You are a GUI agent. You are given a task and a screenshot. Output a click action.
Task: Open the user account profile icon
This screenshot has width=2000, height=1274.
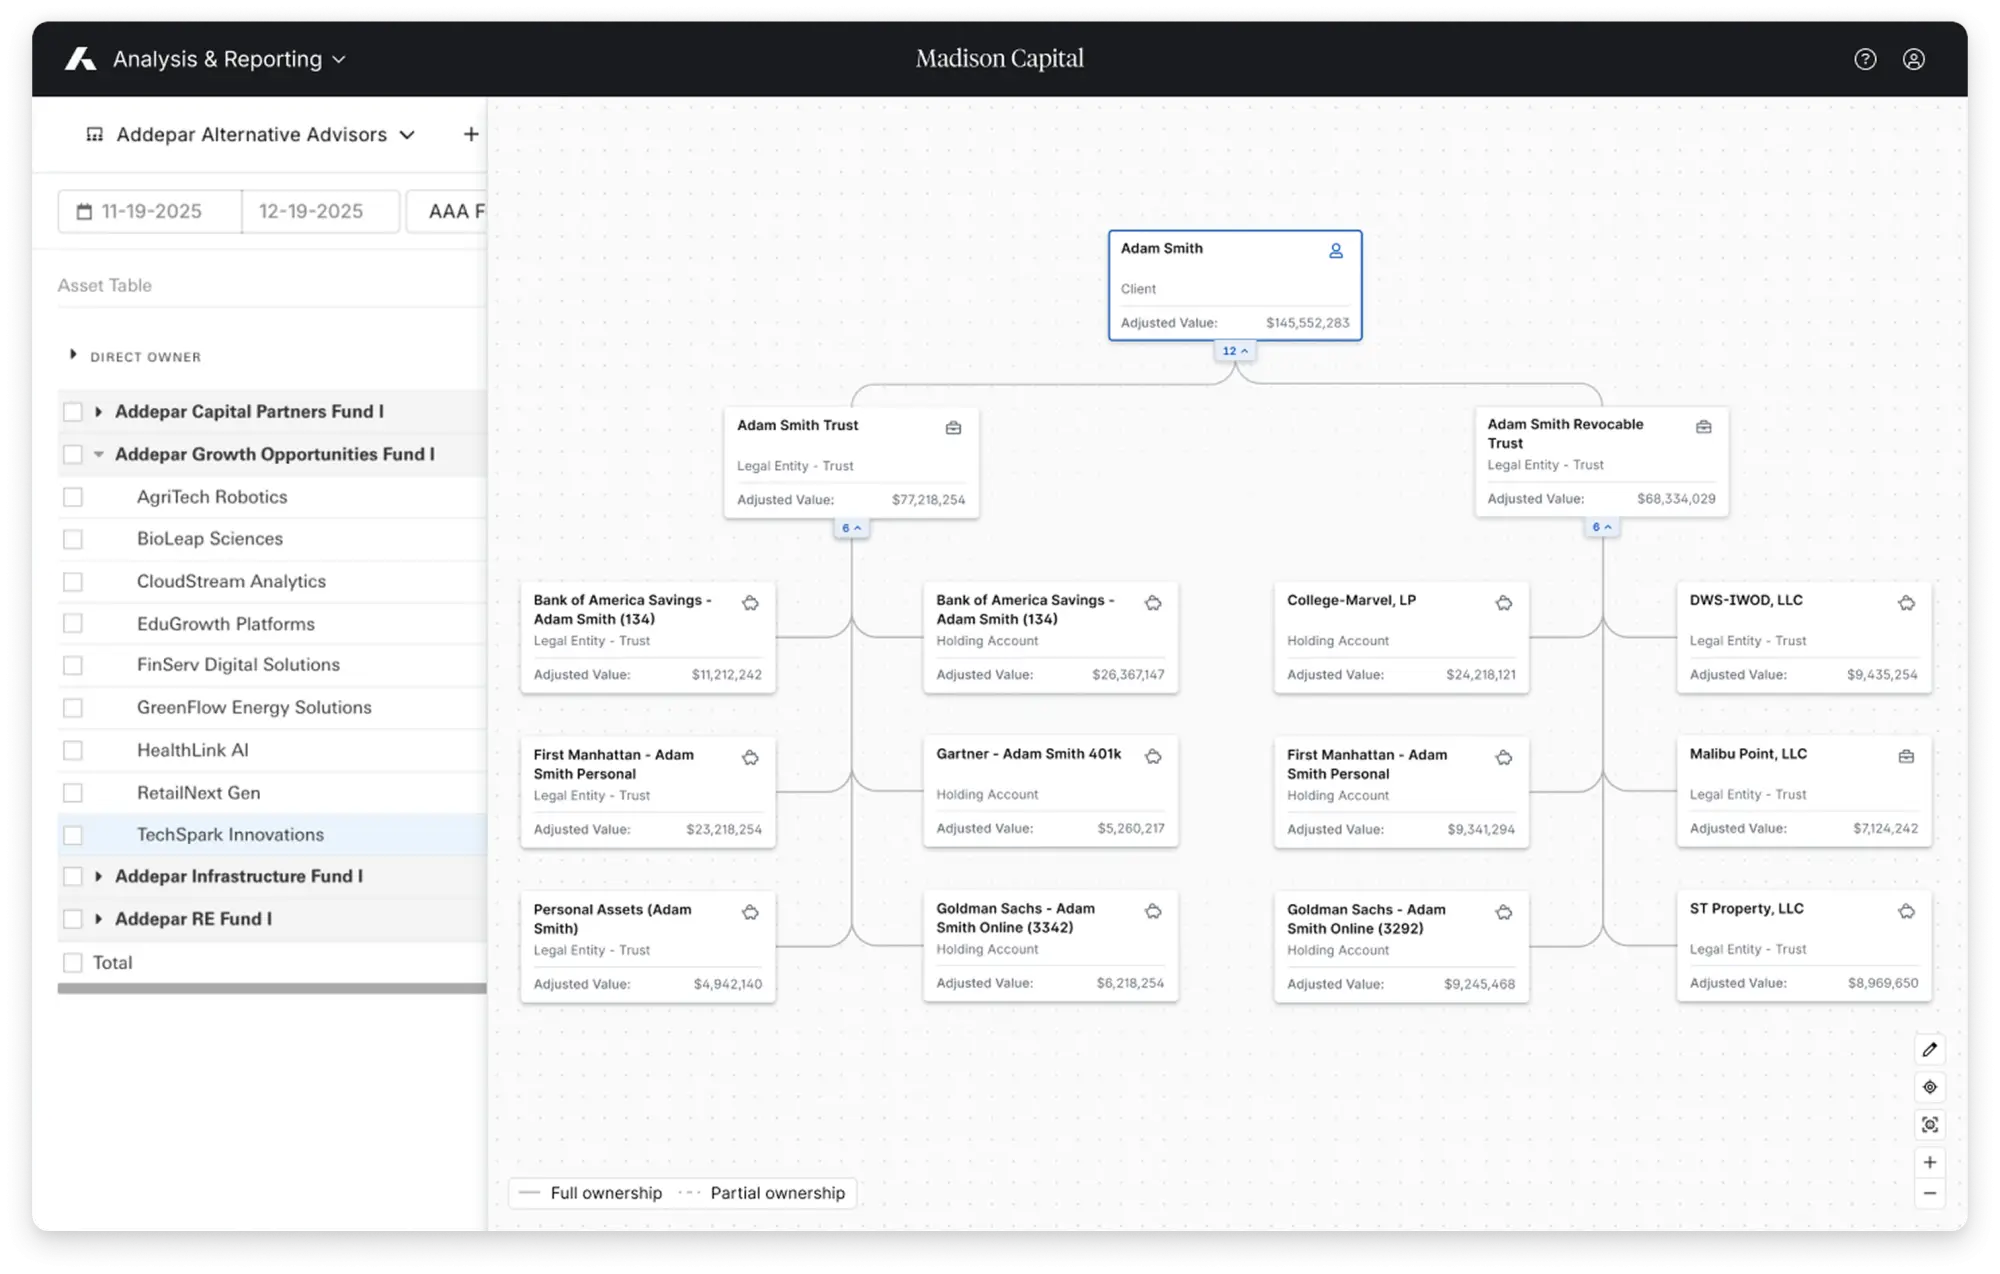coord(1913,59)
